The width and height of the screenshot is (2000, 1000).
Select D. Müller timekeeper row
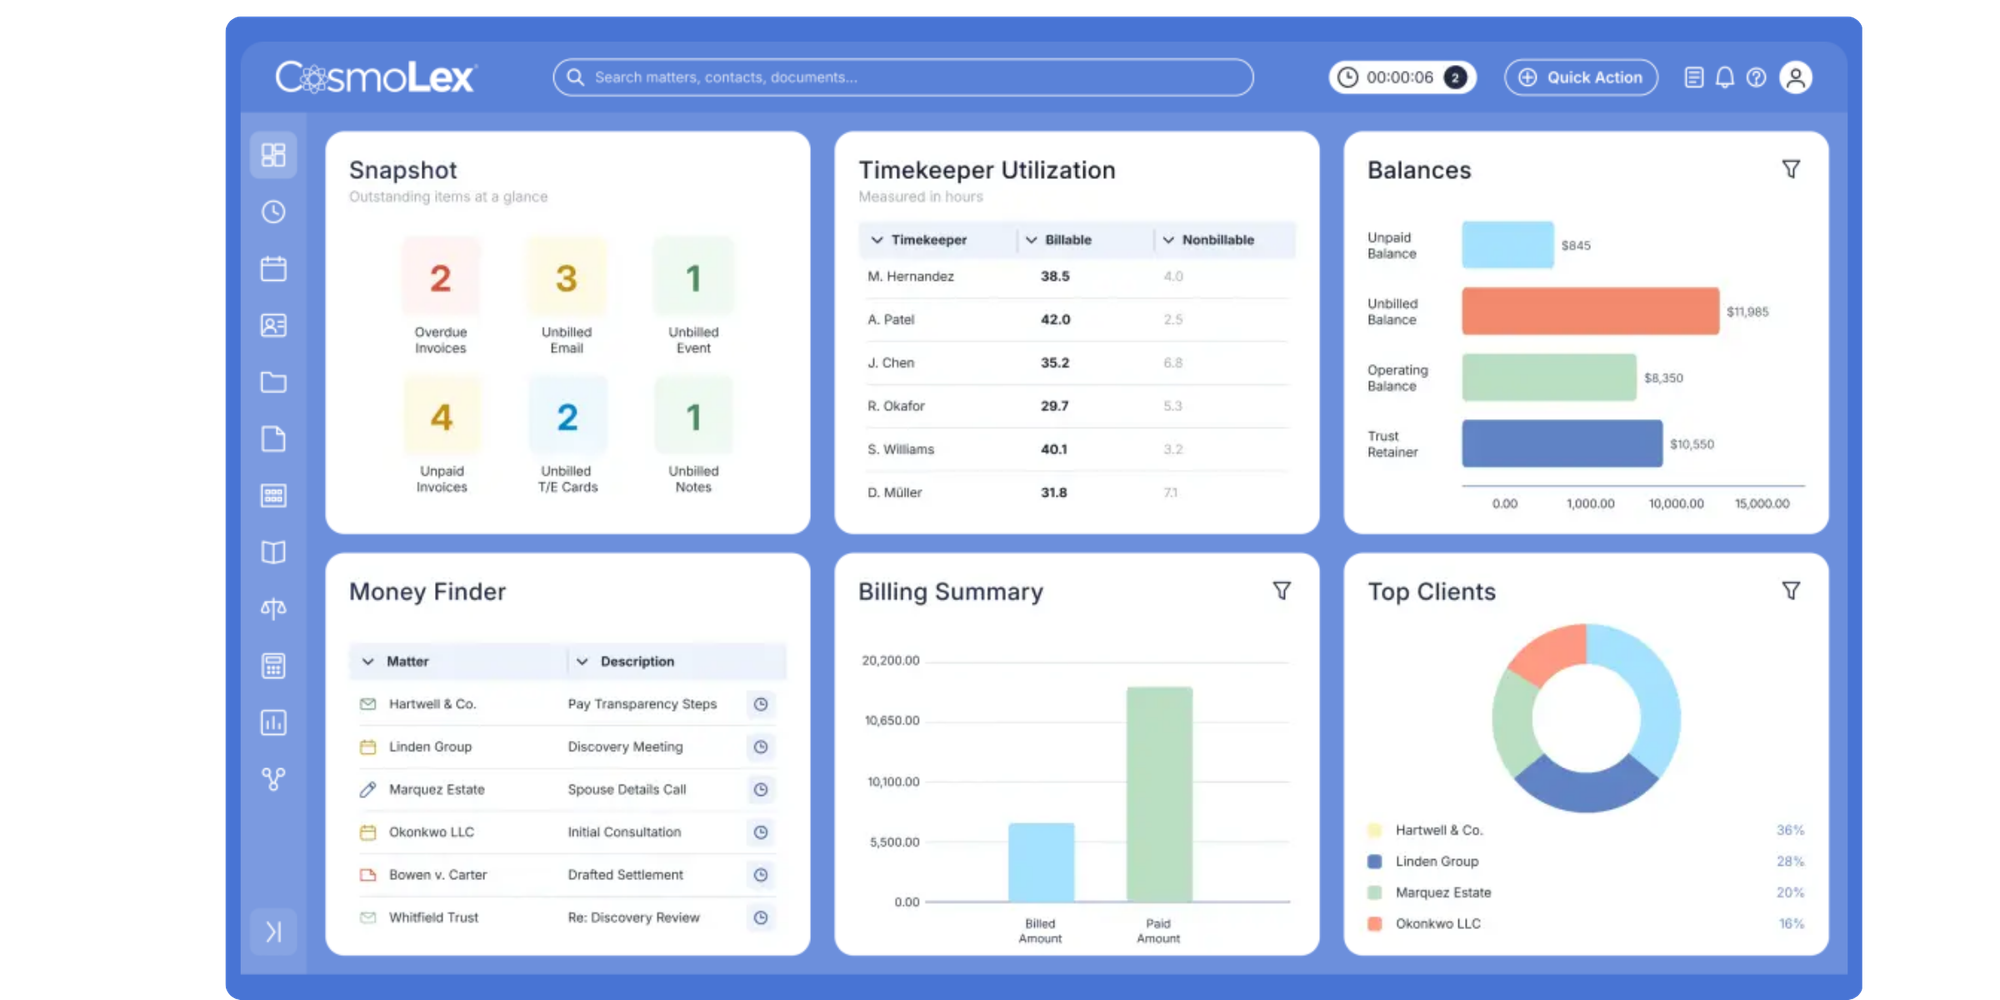tap(1077, 492)
